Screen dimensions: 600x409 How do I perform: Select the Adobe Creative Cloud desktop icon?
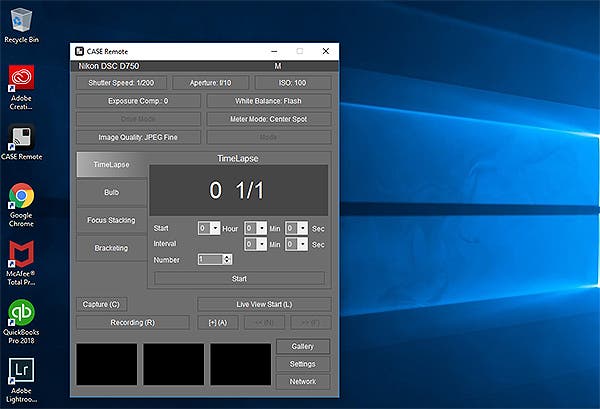(x=21, y=87)
